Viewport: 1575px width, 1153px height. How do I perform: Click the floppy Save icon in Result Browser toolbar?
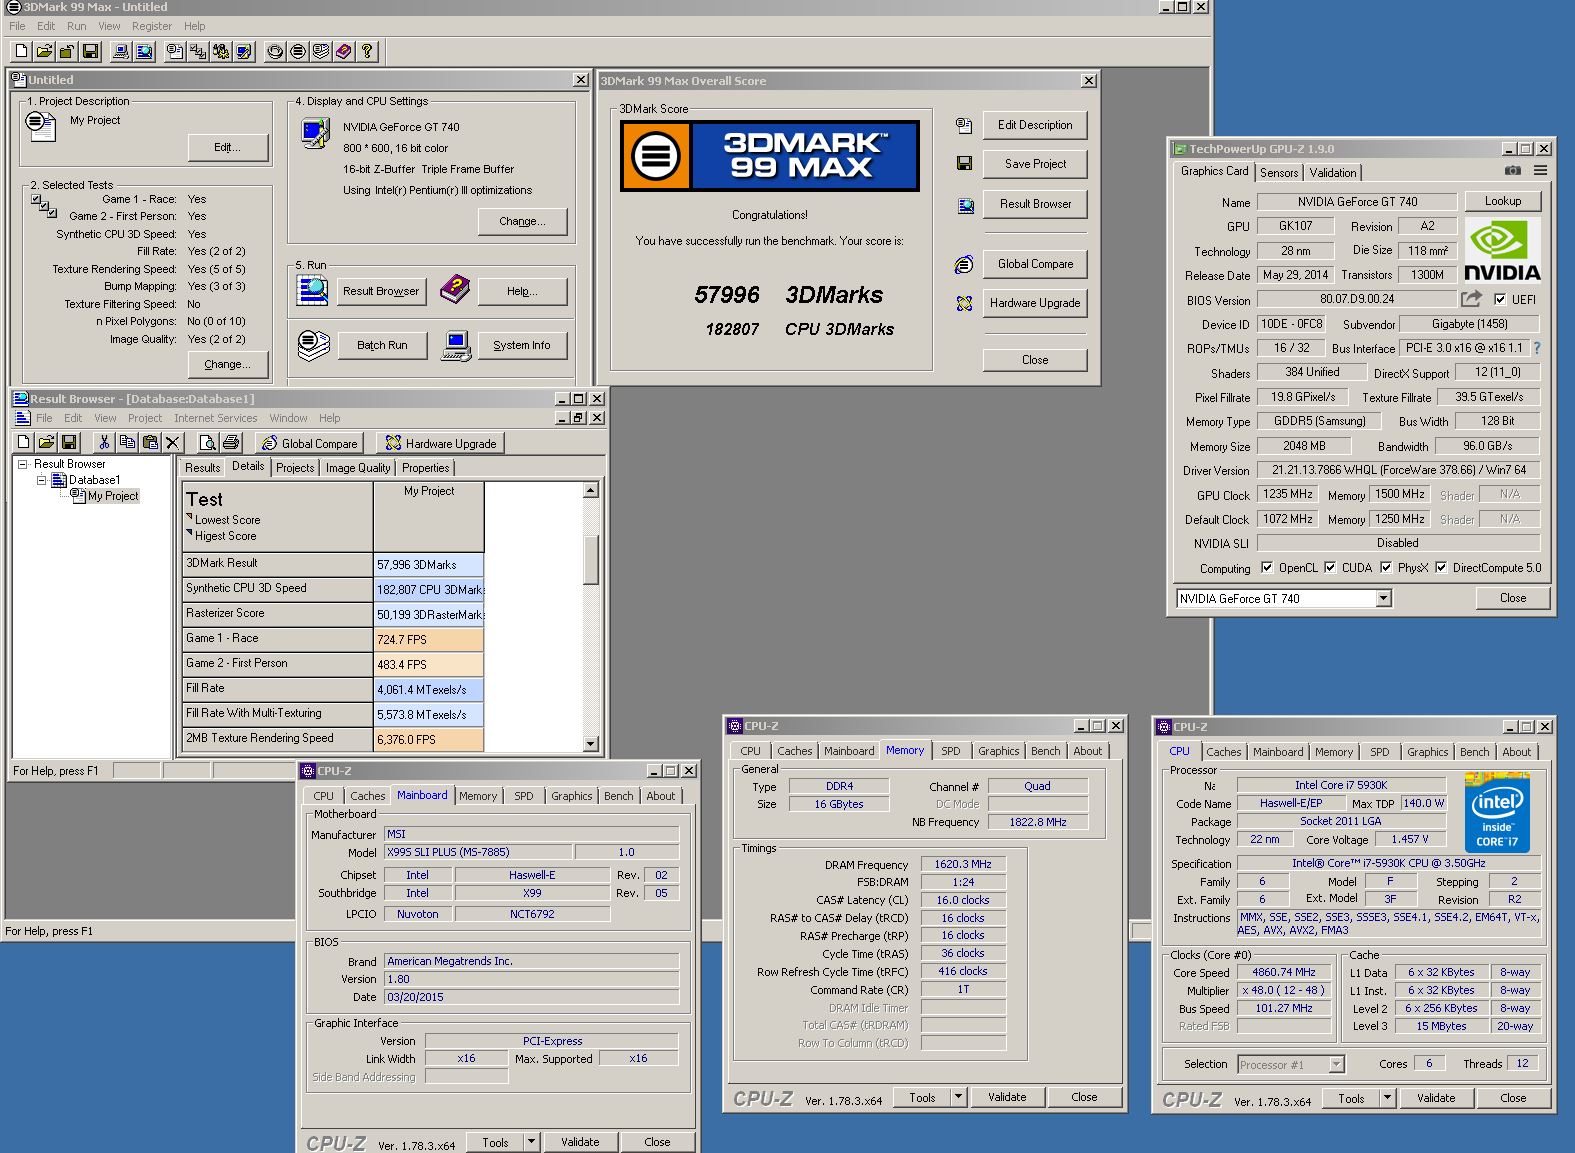point(69,442)
